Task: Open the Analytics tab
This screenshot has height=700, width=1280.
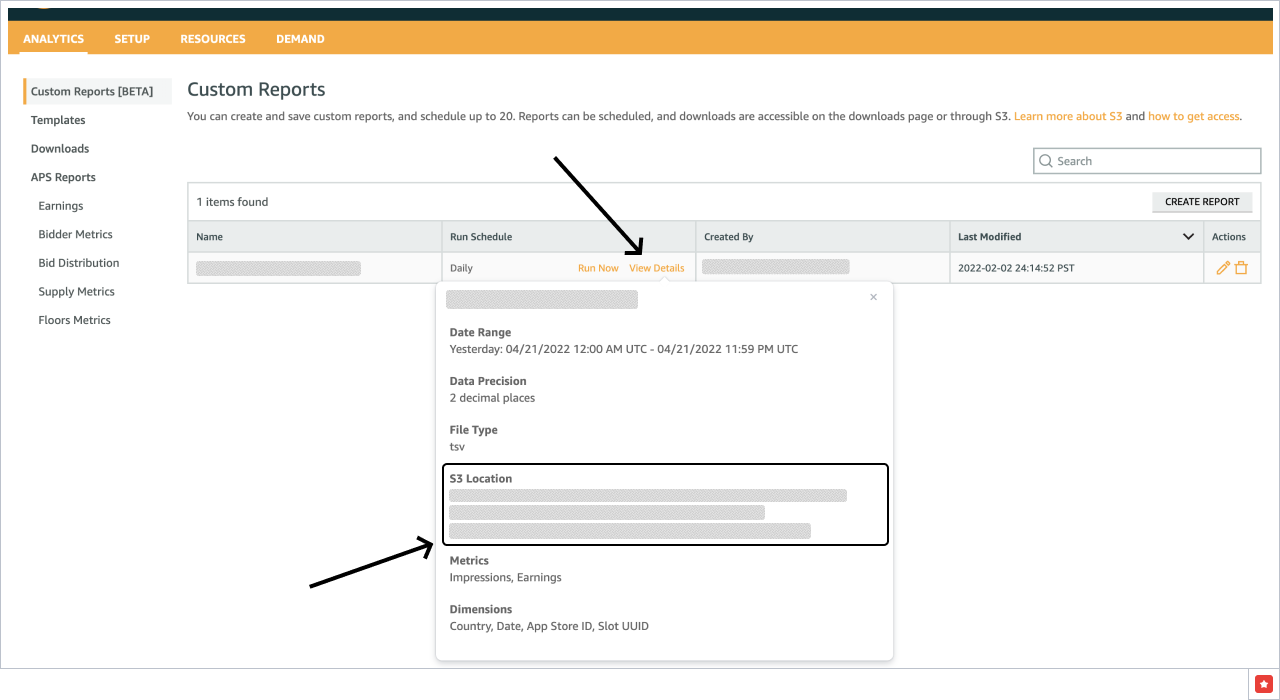Action: [x=53, y=39]
